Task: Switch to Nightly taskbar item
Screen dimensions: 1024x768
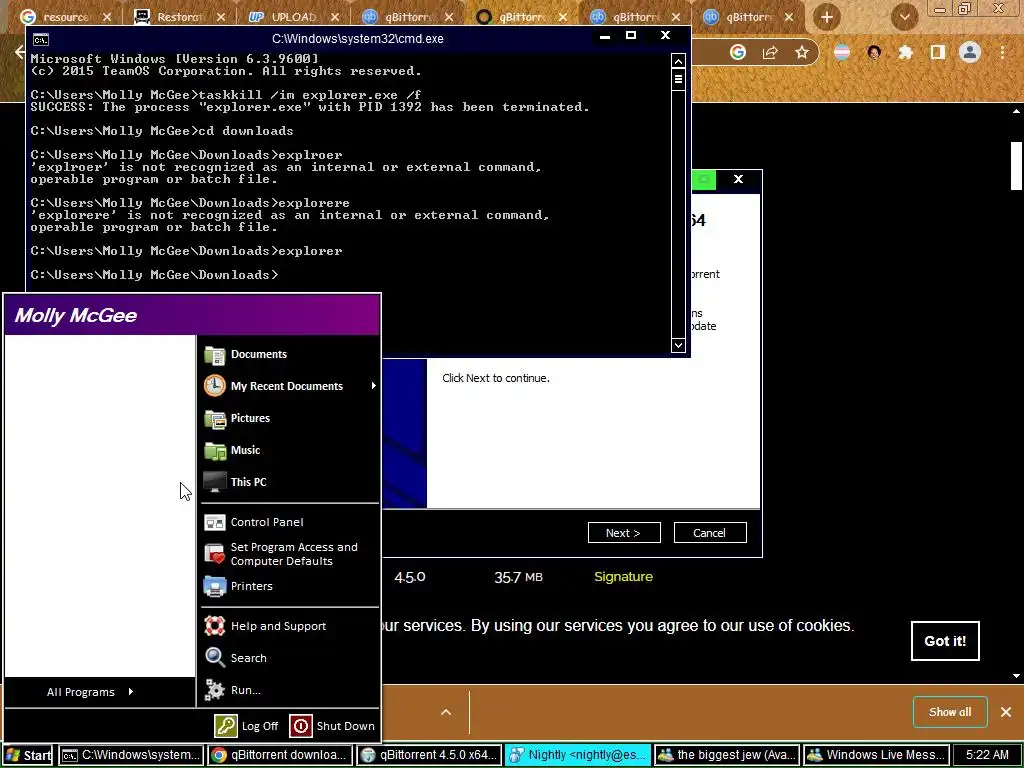Action: 578,755
